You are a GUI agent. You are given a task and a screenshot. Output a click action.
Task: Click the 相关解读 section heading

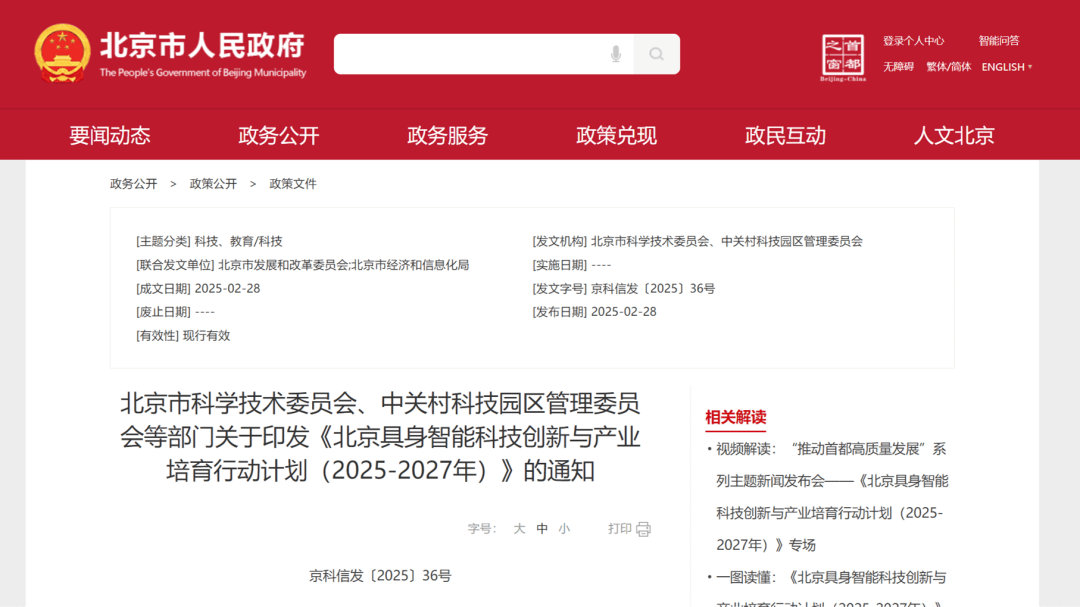[x=736, y=417]
